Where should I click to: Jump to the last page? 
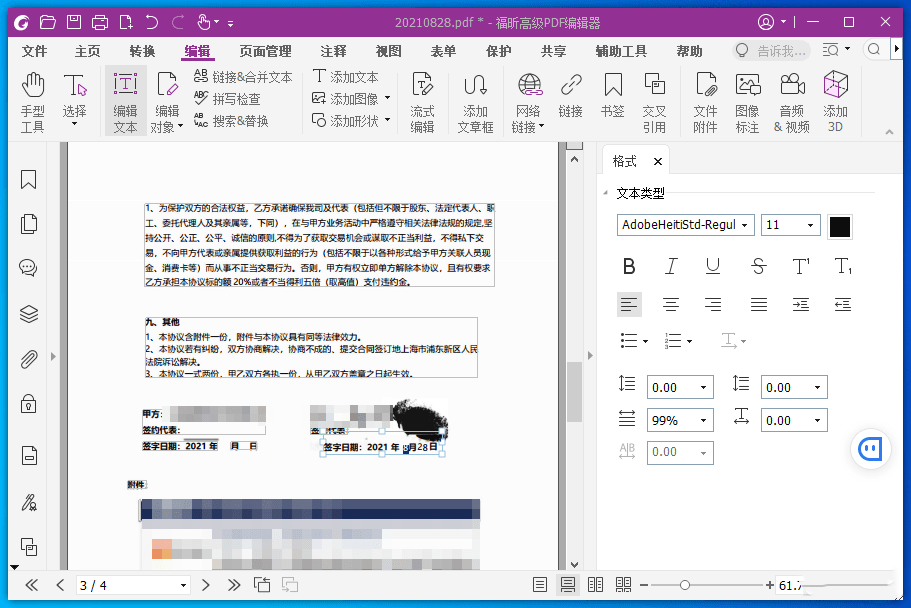[x=234, y=585]
